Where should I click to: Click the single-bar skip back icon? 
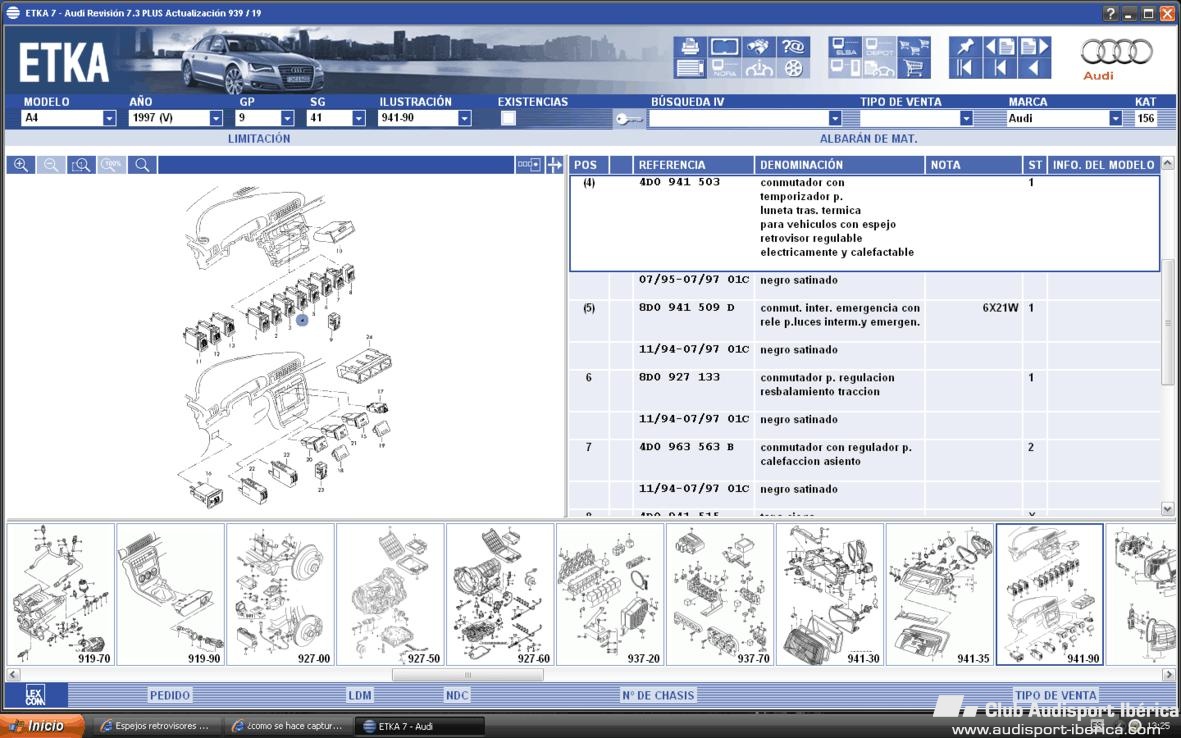(999, 69)
